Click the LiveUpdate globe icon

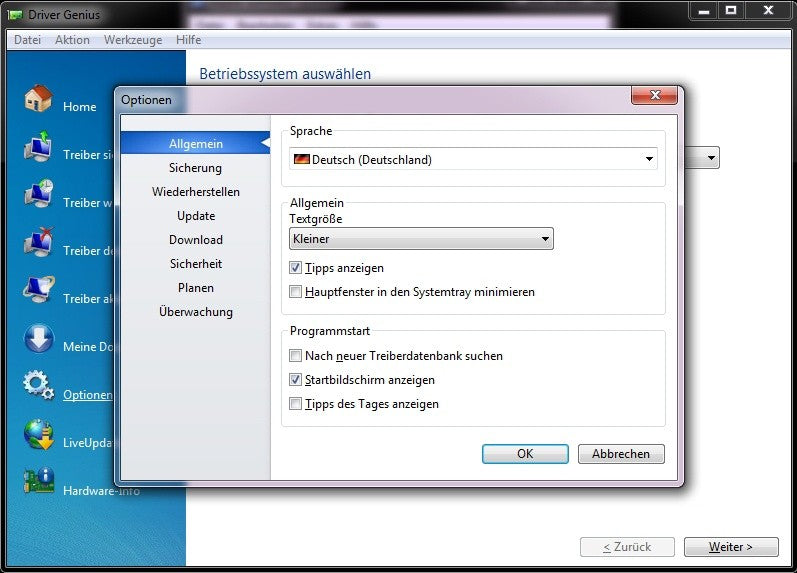39,435
